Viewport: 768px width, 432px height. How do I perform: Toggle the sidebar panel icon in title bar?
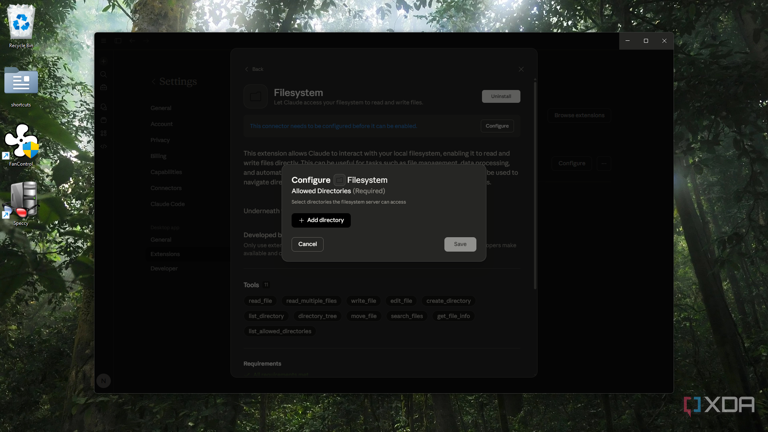118,41
